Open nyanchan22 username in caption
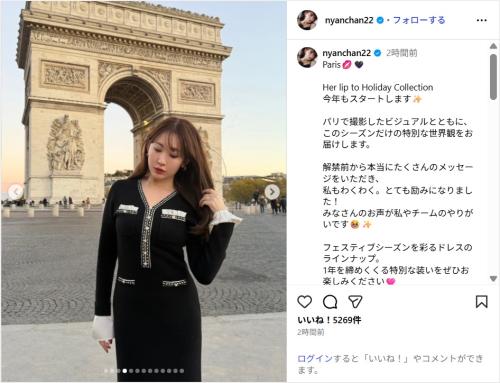Screen dimensions: 500x383 (x=347, y=53)
